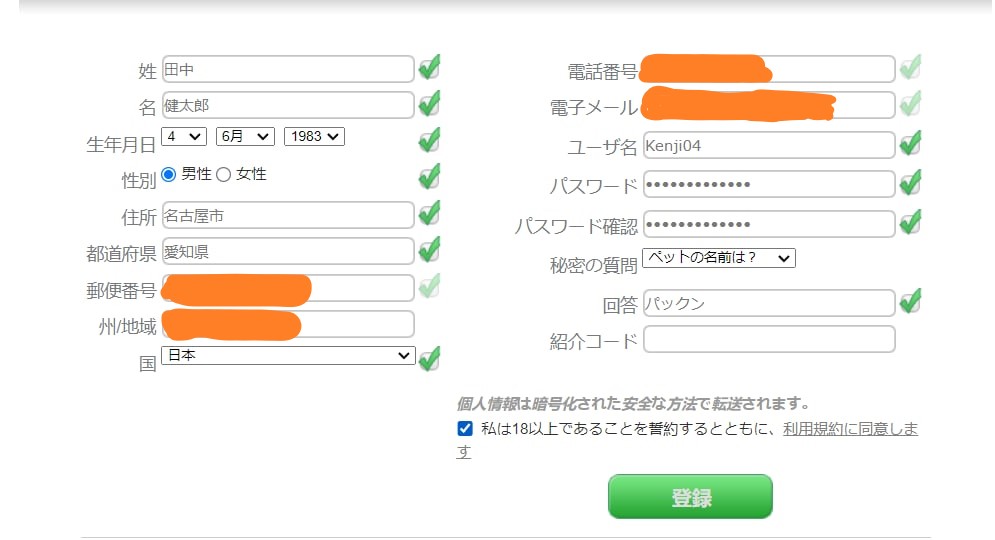Open the 利用規約に同意します link
995x540 pixels.
click(850, 429)
